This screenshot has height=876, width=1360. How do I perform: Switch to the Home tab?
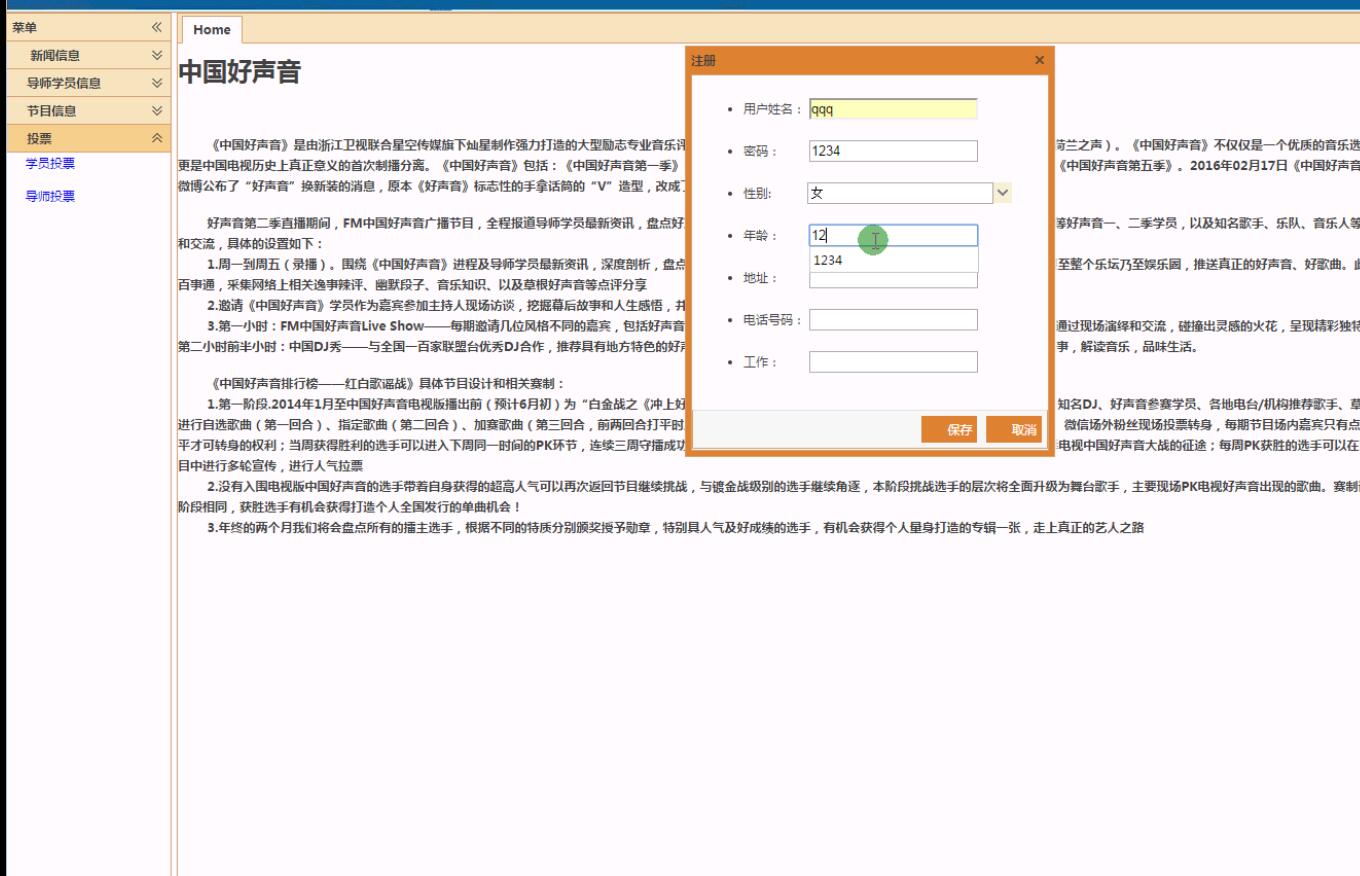click(x=212, y=30)
